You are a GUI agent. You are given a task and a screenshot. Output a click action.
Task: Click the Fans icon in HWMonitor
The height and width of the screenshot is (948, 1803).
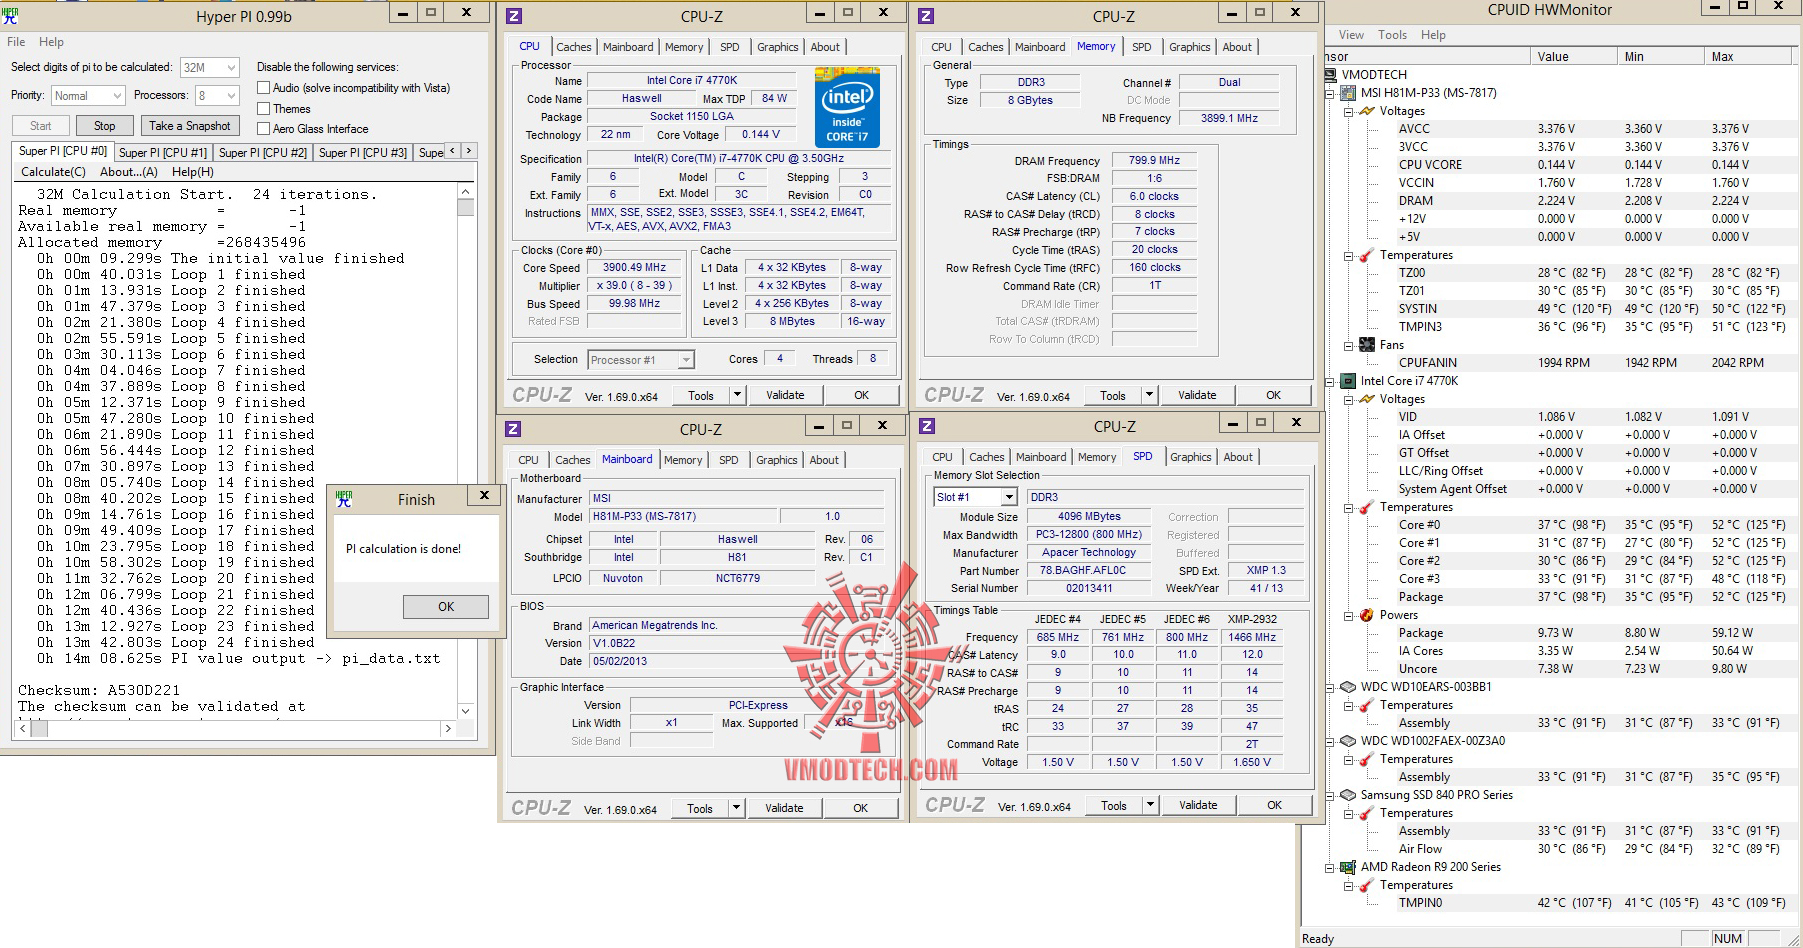(x=1367, y=345)
